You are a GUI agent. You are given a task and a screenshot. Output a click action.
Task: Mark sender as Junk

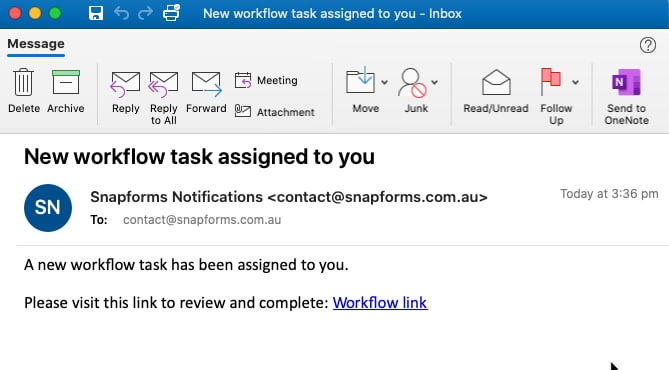coord(416,91)
